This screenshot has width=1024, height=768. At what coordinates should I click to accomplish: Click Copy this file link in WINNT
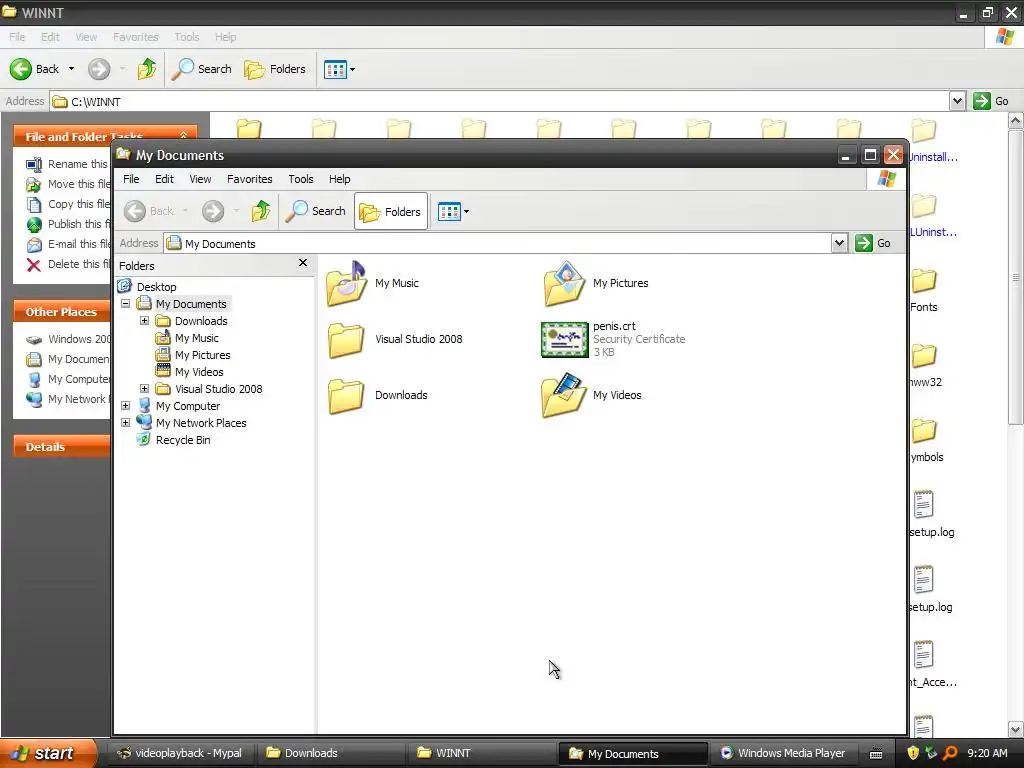point(79,204)
